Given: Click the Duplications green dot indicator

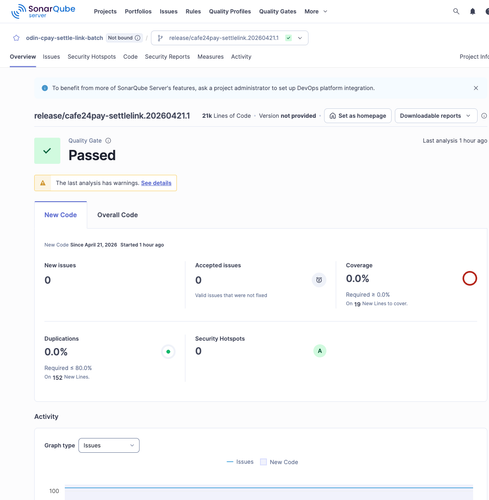Looking at the screenshot, I should pyautogui.click(x=168, y=351).
